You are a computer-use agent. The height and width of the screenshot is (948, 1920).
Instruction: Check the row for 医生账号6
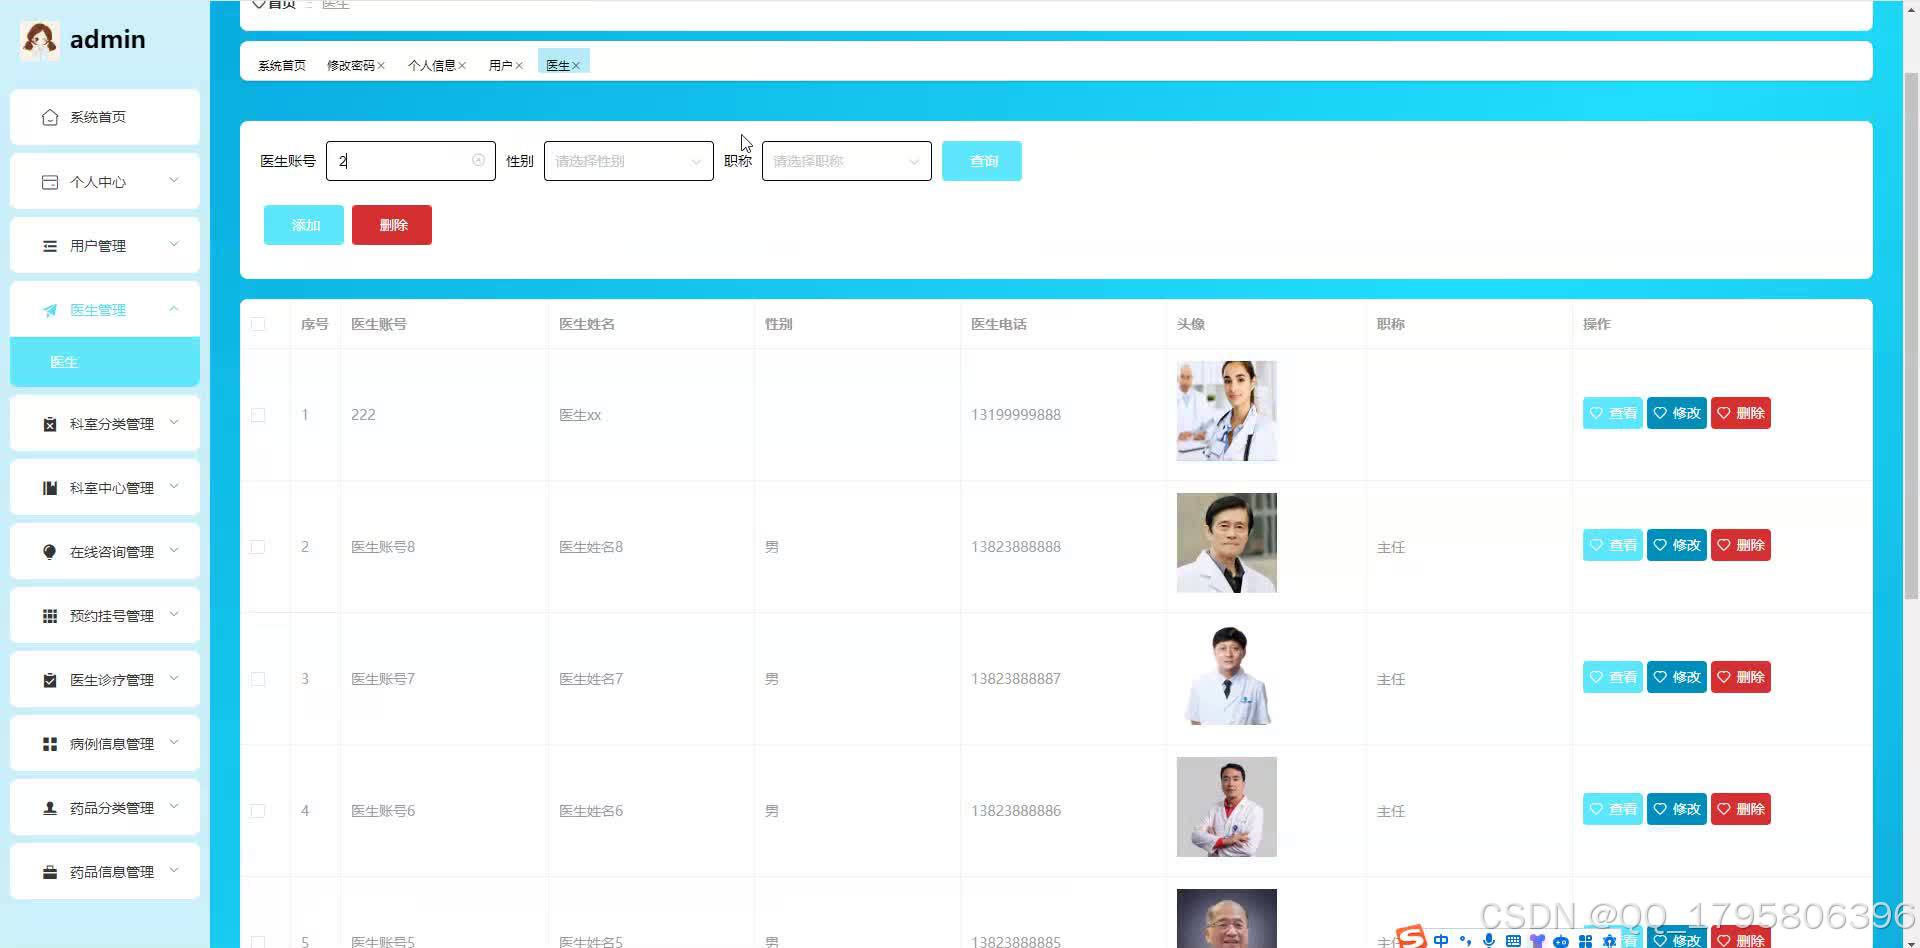tap(258, 811)
